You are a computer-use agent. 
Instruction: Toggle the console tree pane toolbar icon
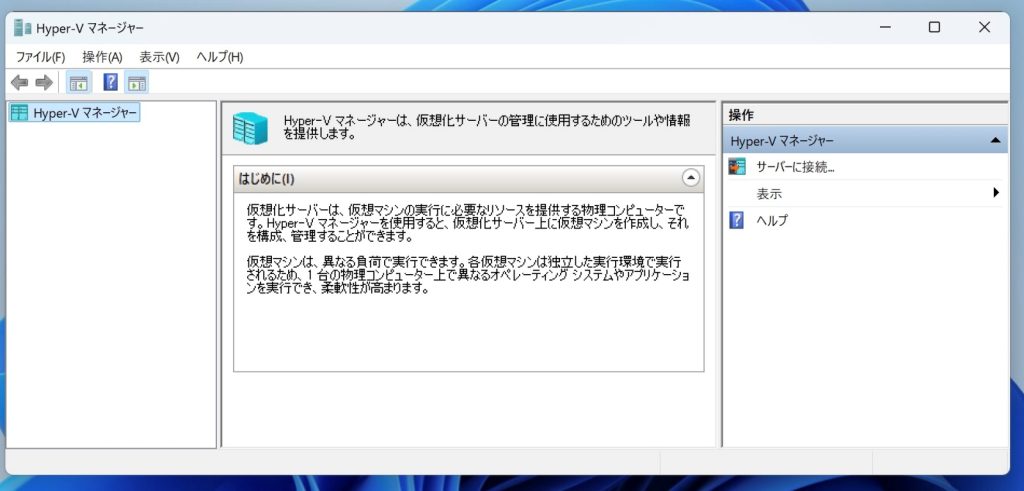pos(79,83)
